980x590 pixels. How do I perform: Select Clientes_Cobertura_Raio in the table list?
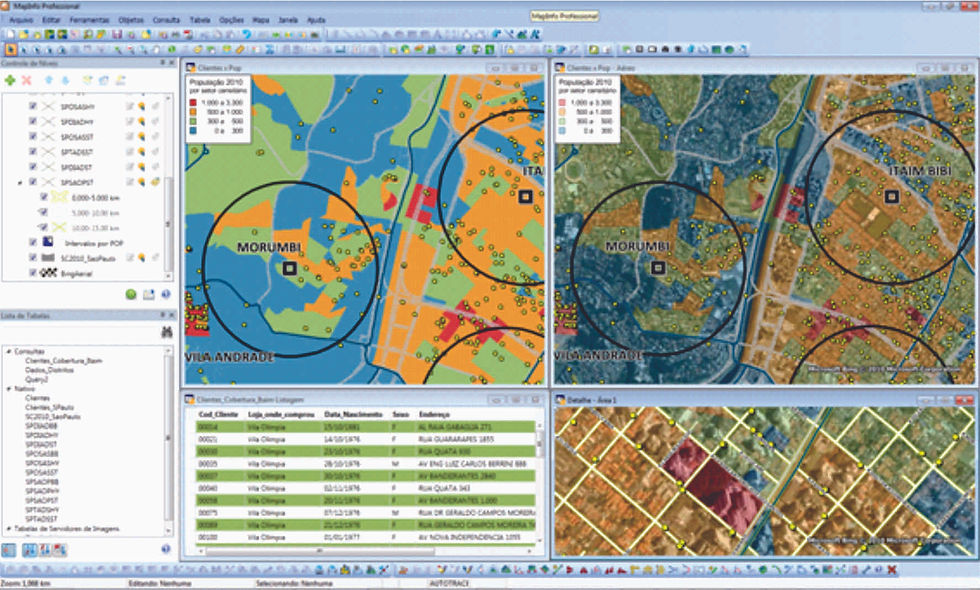(x=64, y=361)
